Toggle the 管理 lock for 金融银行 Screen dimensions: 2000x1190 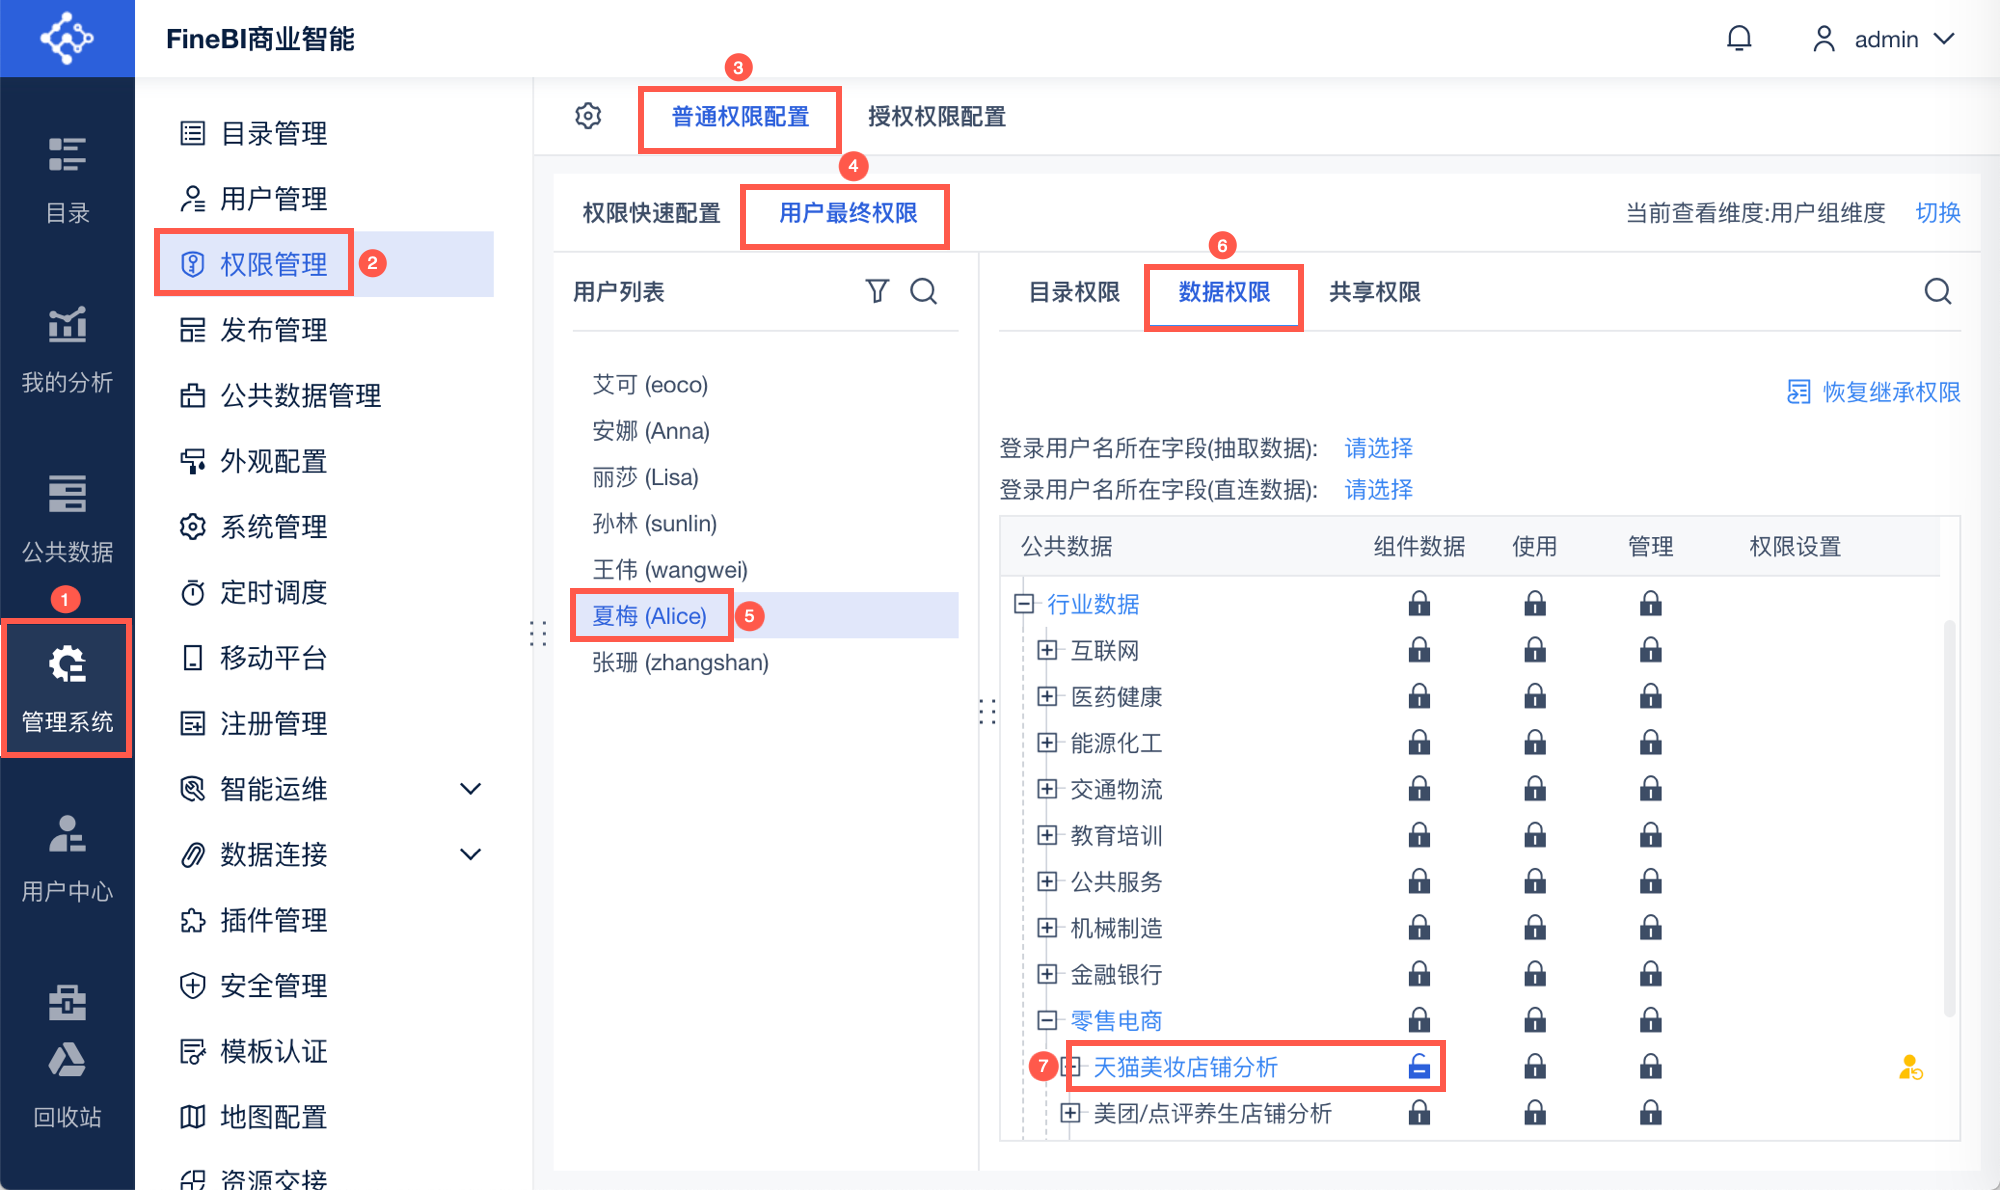[x=1650, y=974]
